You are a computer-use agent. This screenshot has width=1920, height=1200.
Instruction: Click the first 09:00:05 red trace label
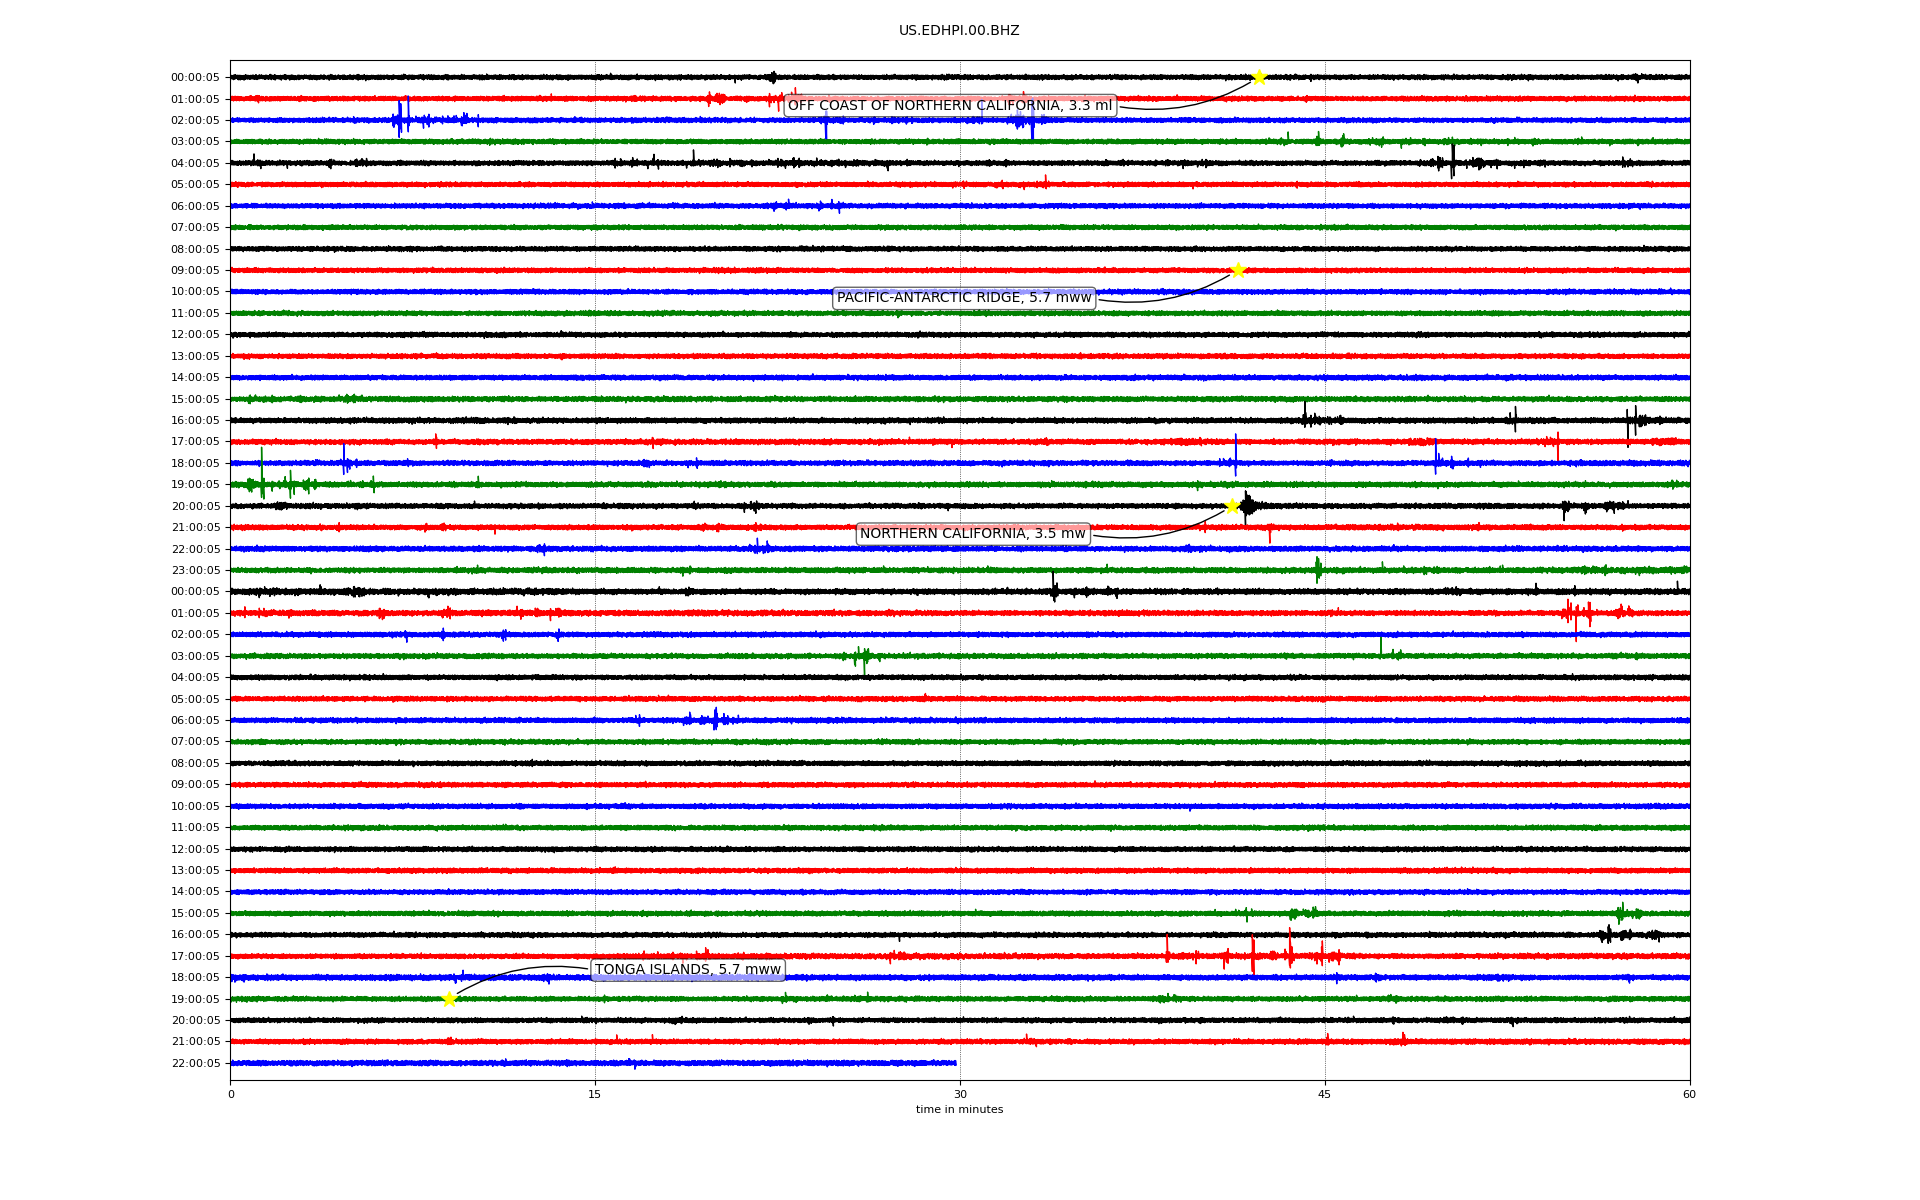coord(195,271)
